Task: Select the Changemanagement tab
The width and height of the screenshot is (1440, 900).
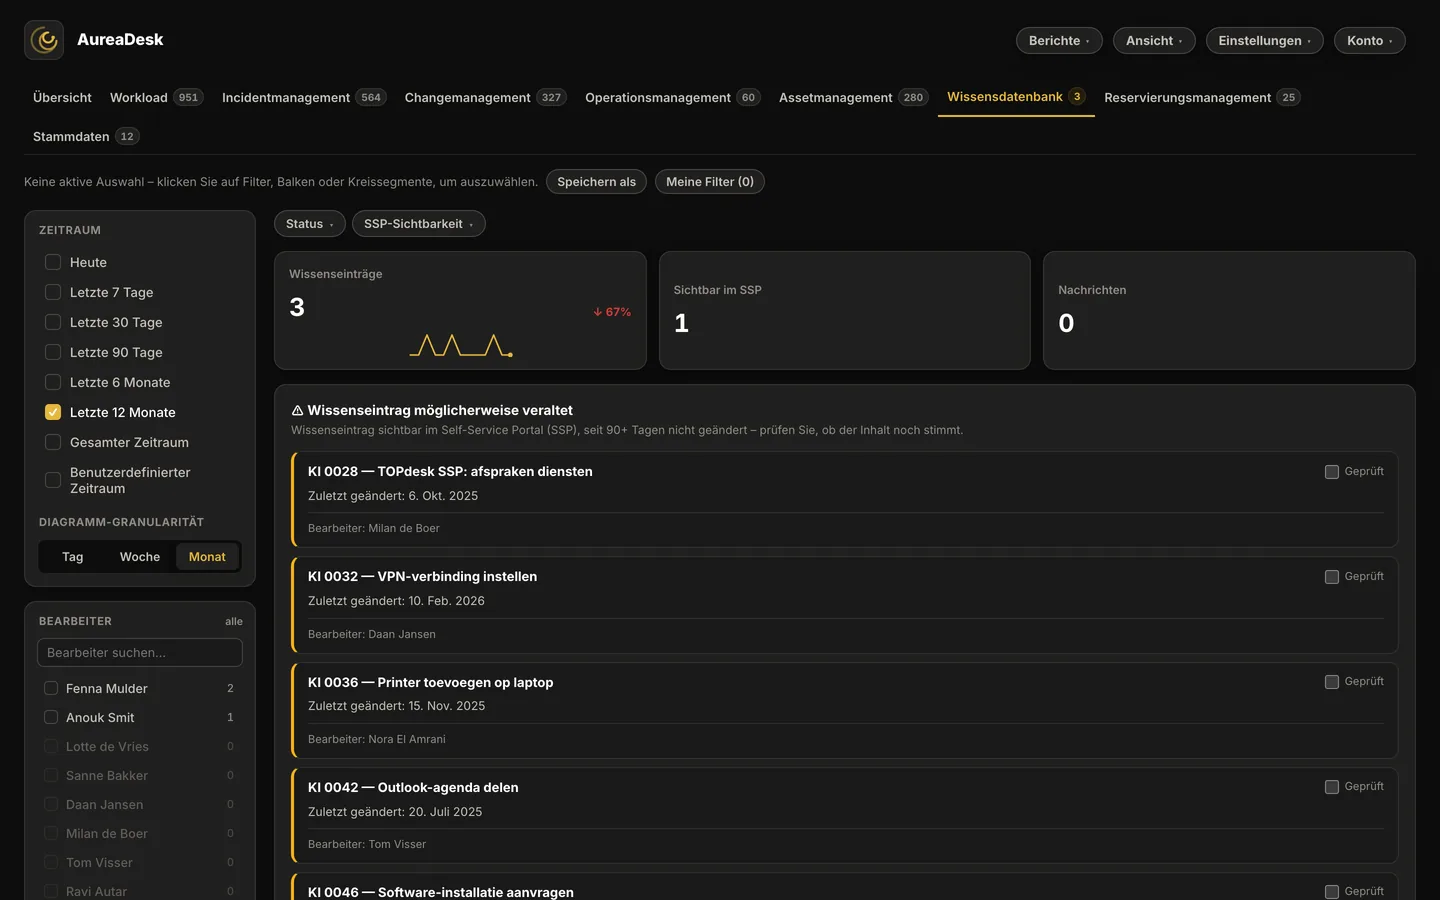Action: pos(485,97)
